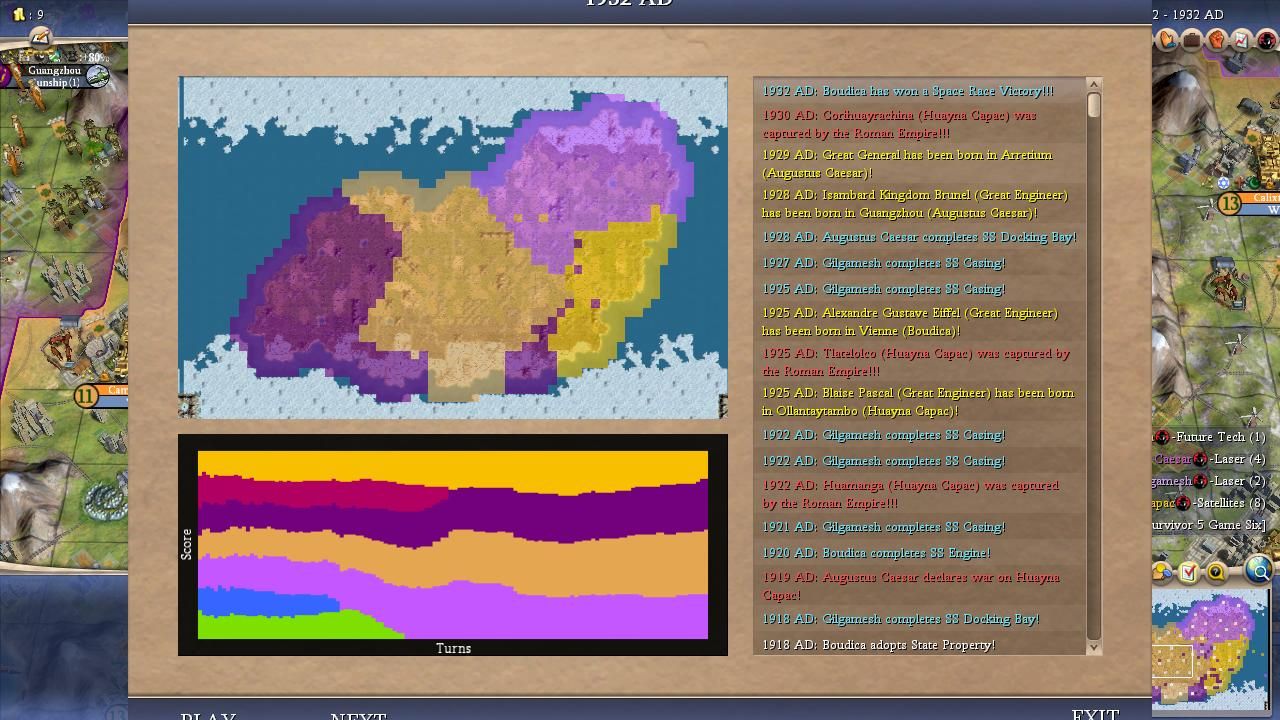Open the globe view magnifier icon
1280x720 pixels.
tap(1259, 571)
